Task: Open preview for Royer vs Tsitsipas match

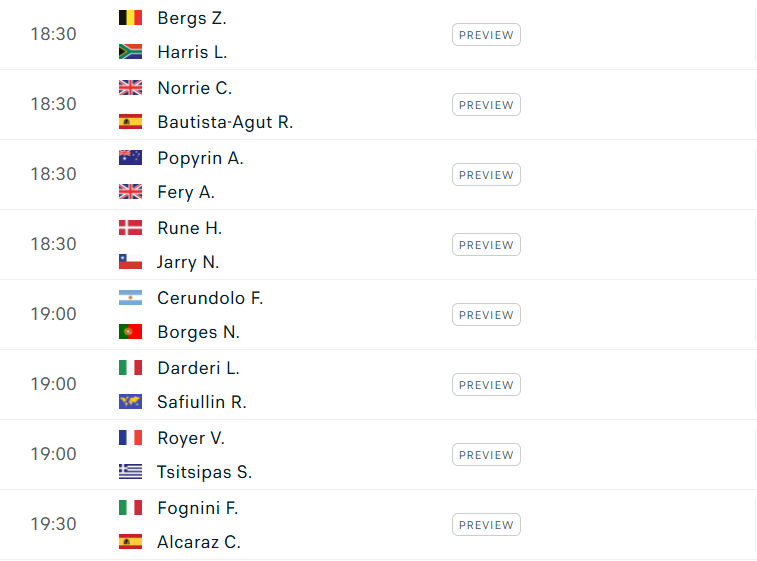Action: 486,455
